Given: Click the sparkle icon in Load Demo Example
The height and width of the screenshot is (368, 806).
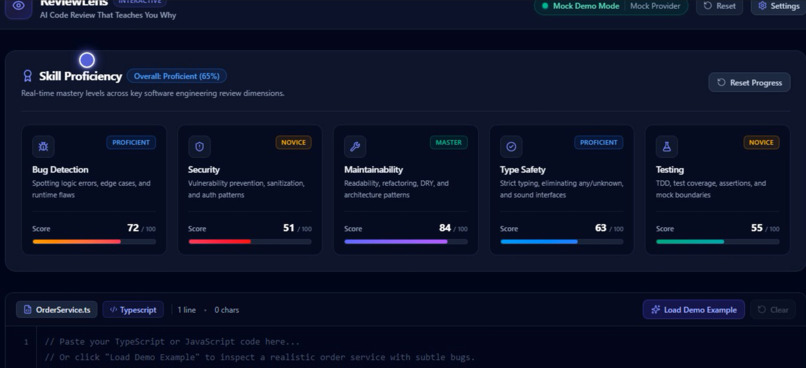Looking at the screenshot, I should pyautogui.click(x=655, y=310).
